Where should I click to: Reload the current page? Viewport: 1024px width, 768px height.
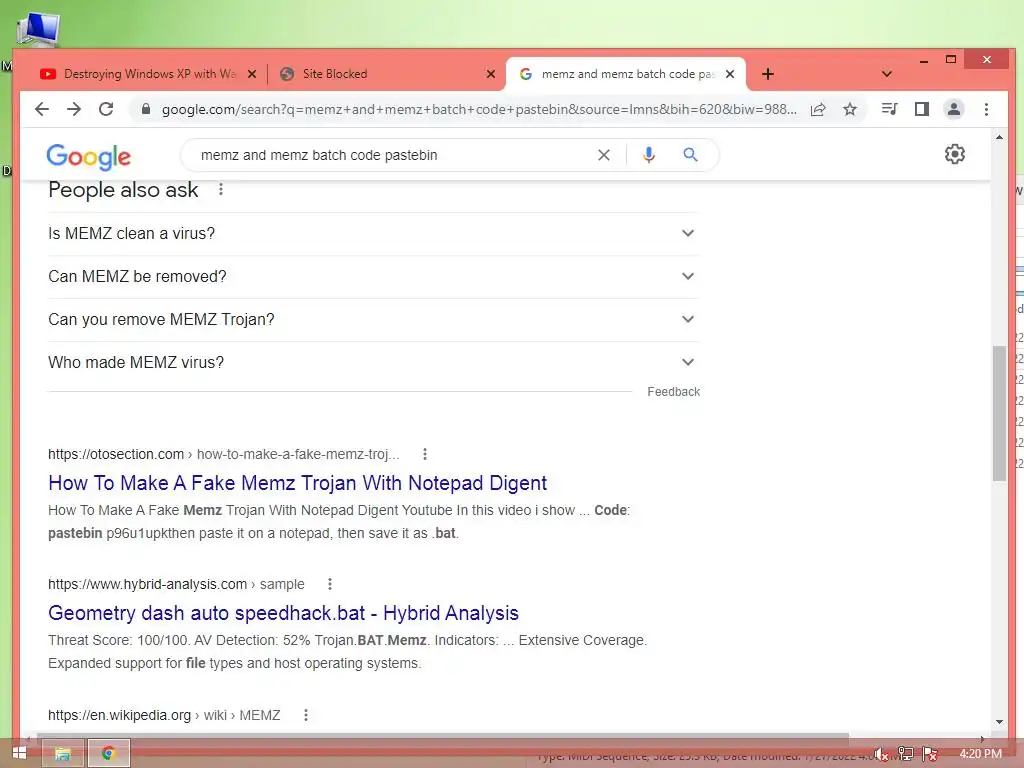pyautogui.click(x=106, y=109)
